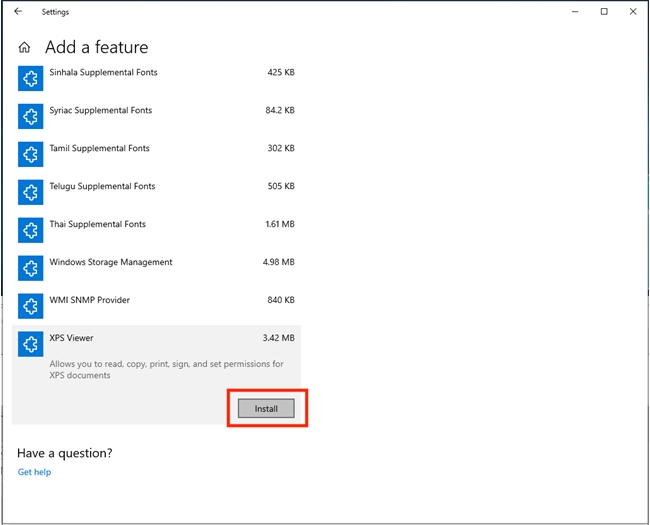This screenshot has width=650, height=525.
Task: Click the WMI SNMP Provider feature icon
Action: click(x=30, y=306)
